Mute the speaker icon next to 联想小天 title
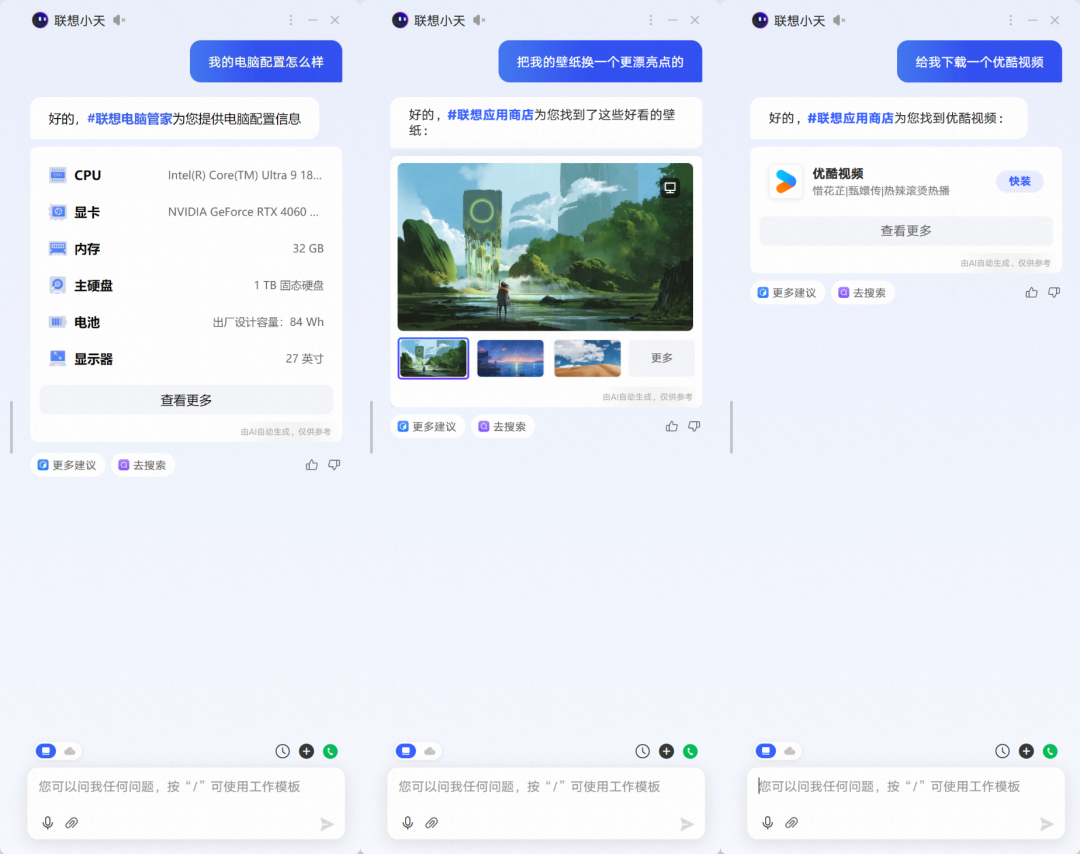The height and width of the screenshot is (854, 1080). tap(118, 18)
